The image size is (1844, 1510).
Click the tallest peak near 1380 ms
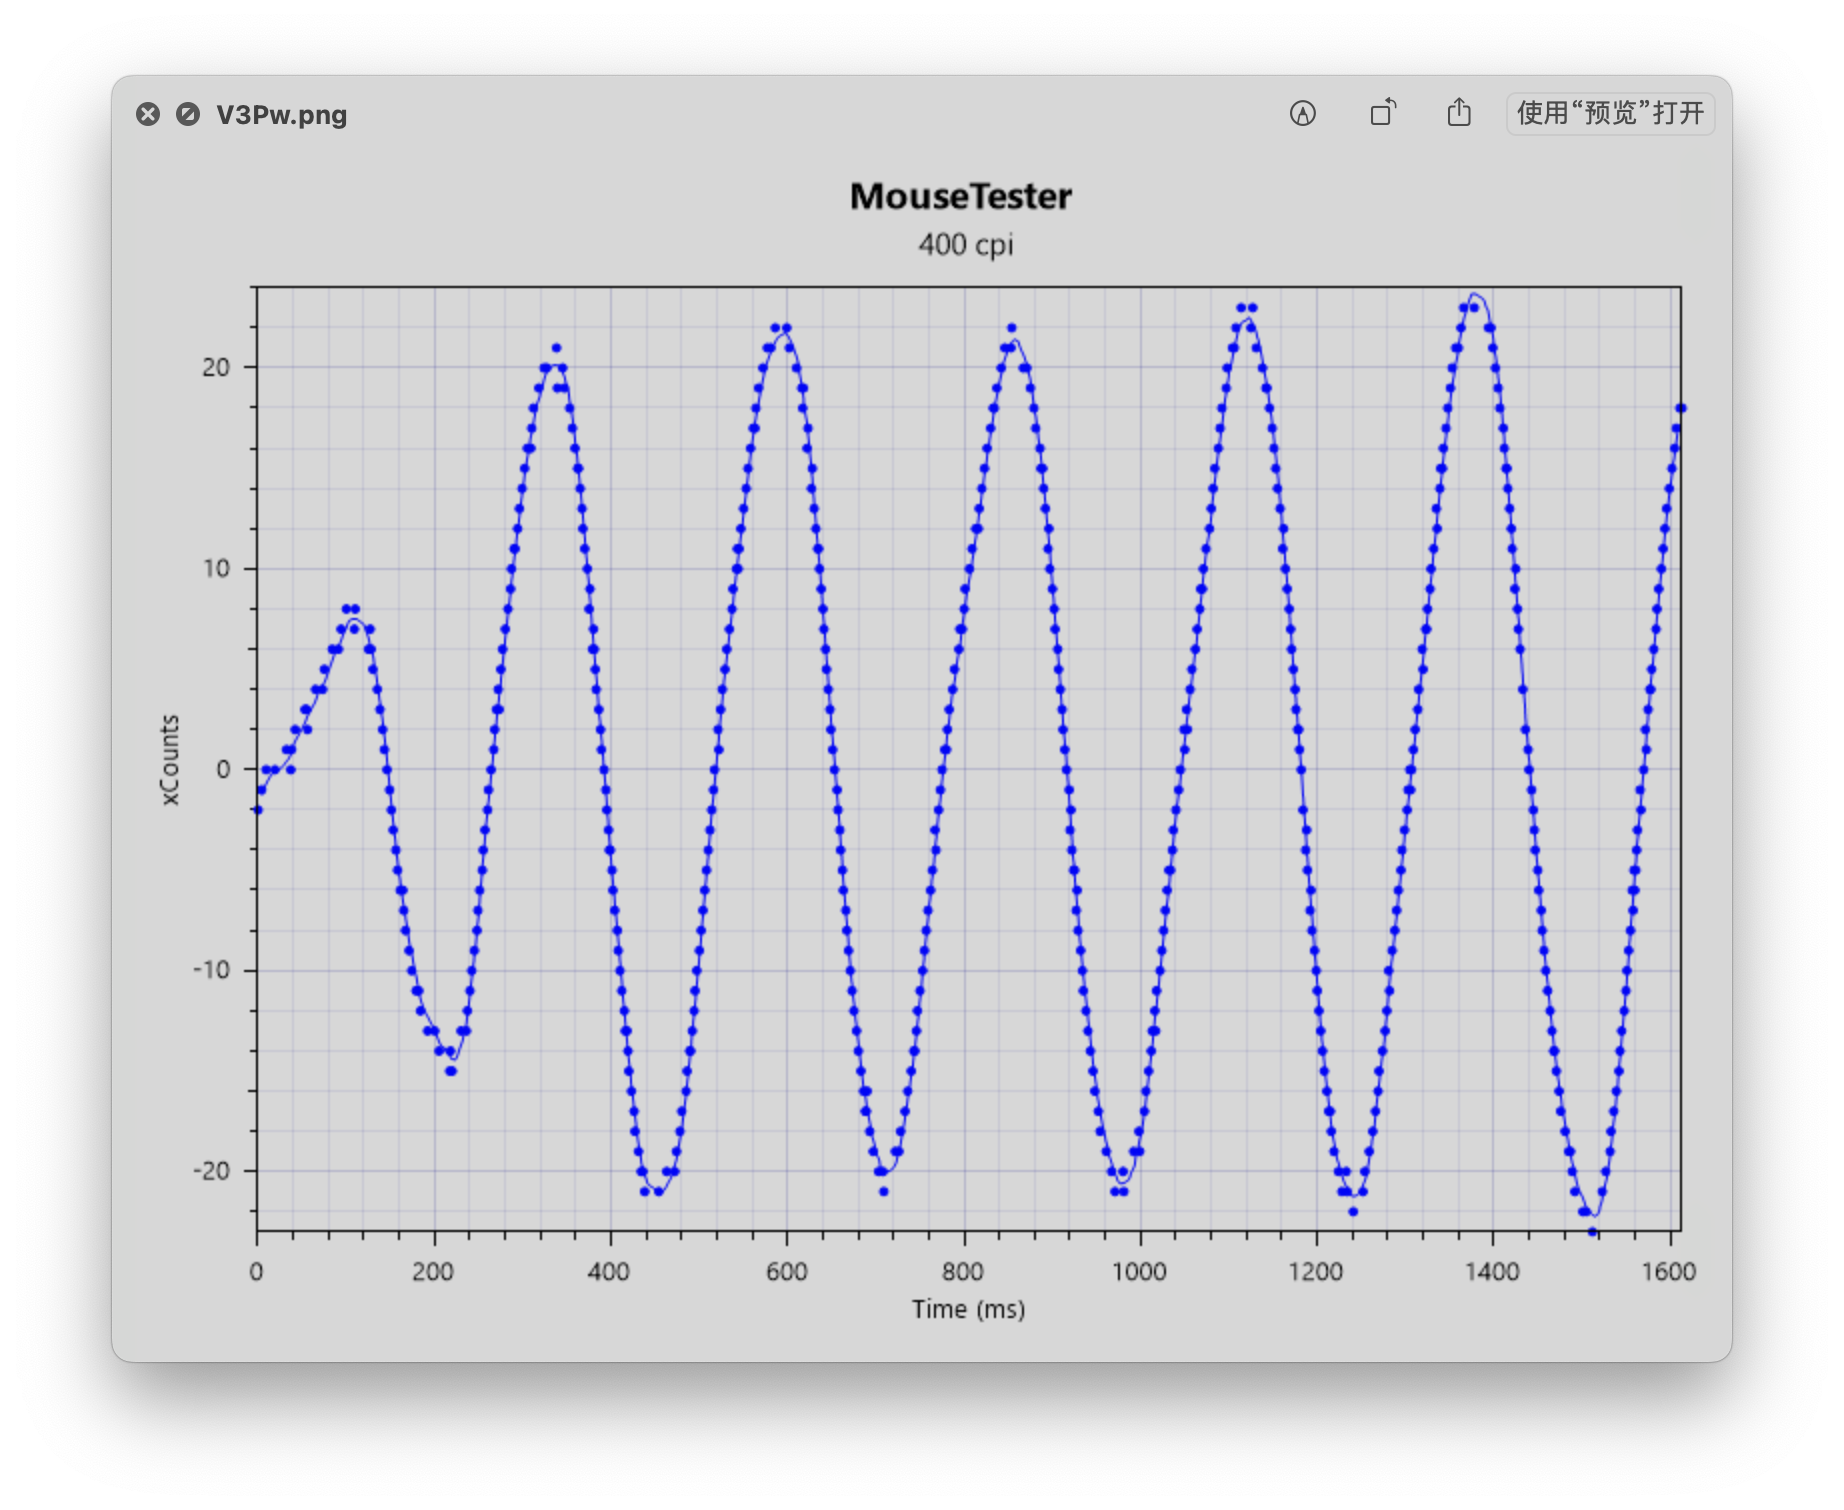[x=1470, y=308]
